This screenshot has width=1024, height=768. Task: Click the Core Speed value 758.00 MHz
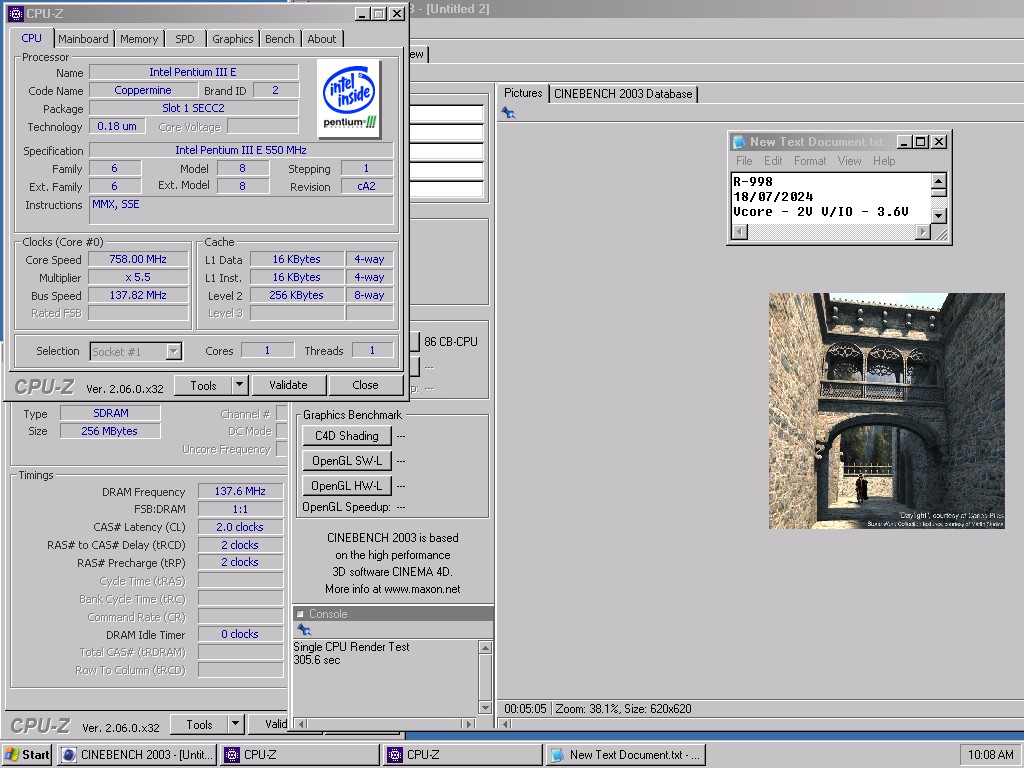(138, 259)
